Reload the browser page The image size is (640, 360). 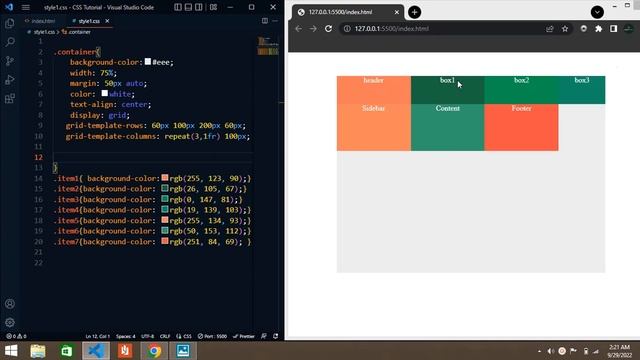tap(328, 29)
